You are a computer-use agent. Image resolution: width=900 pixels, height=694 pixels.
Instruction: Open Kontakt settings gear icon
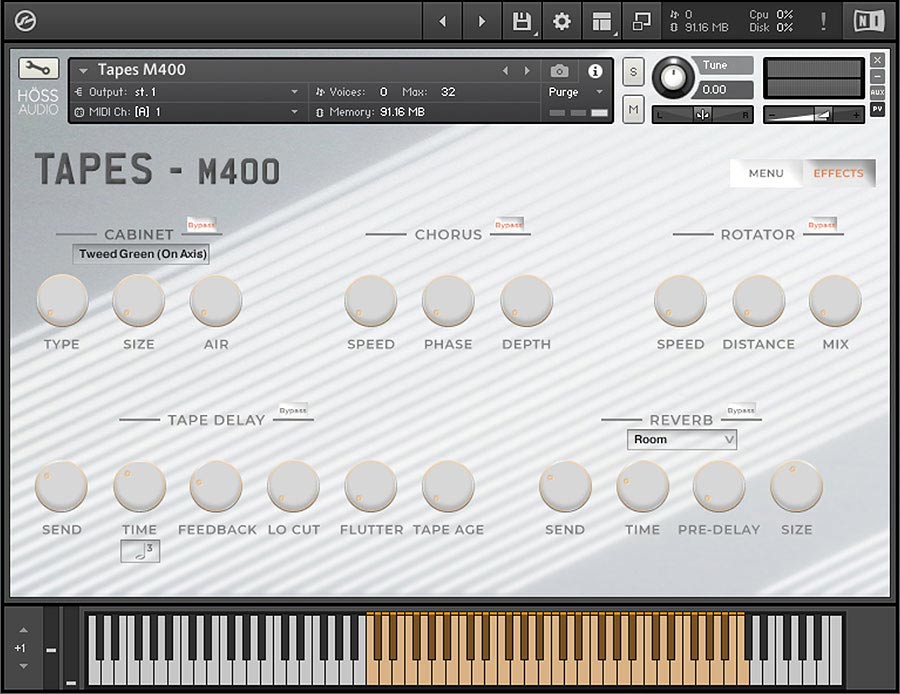point(561,20)
